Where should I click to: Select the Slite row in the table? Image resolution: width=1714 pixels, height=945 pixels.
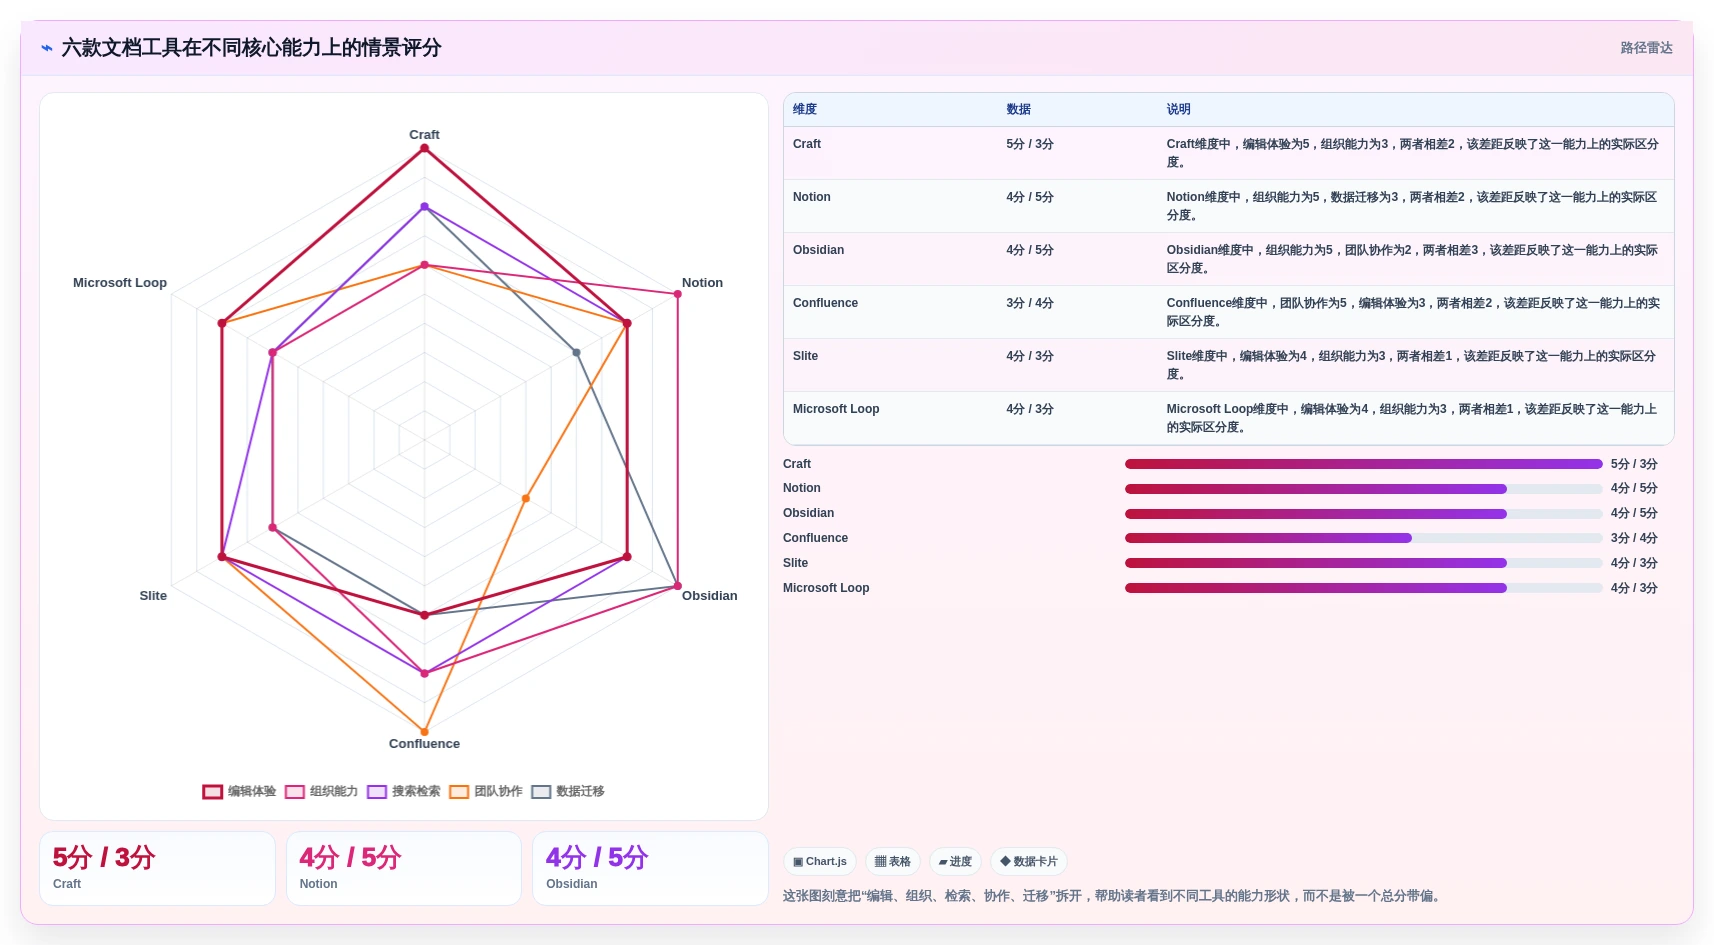click(x=1228, y=365)
